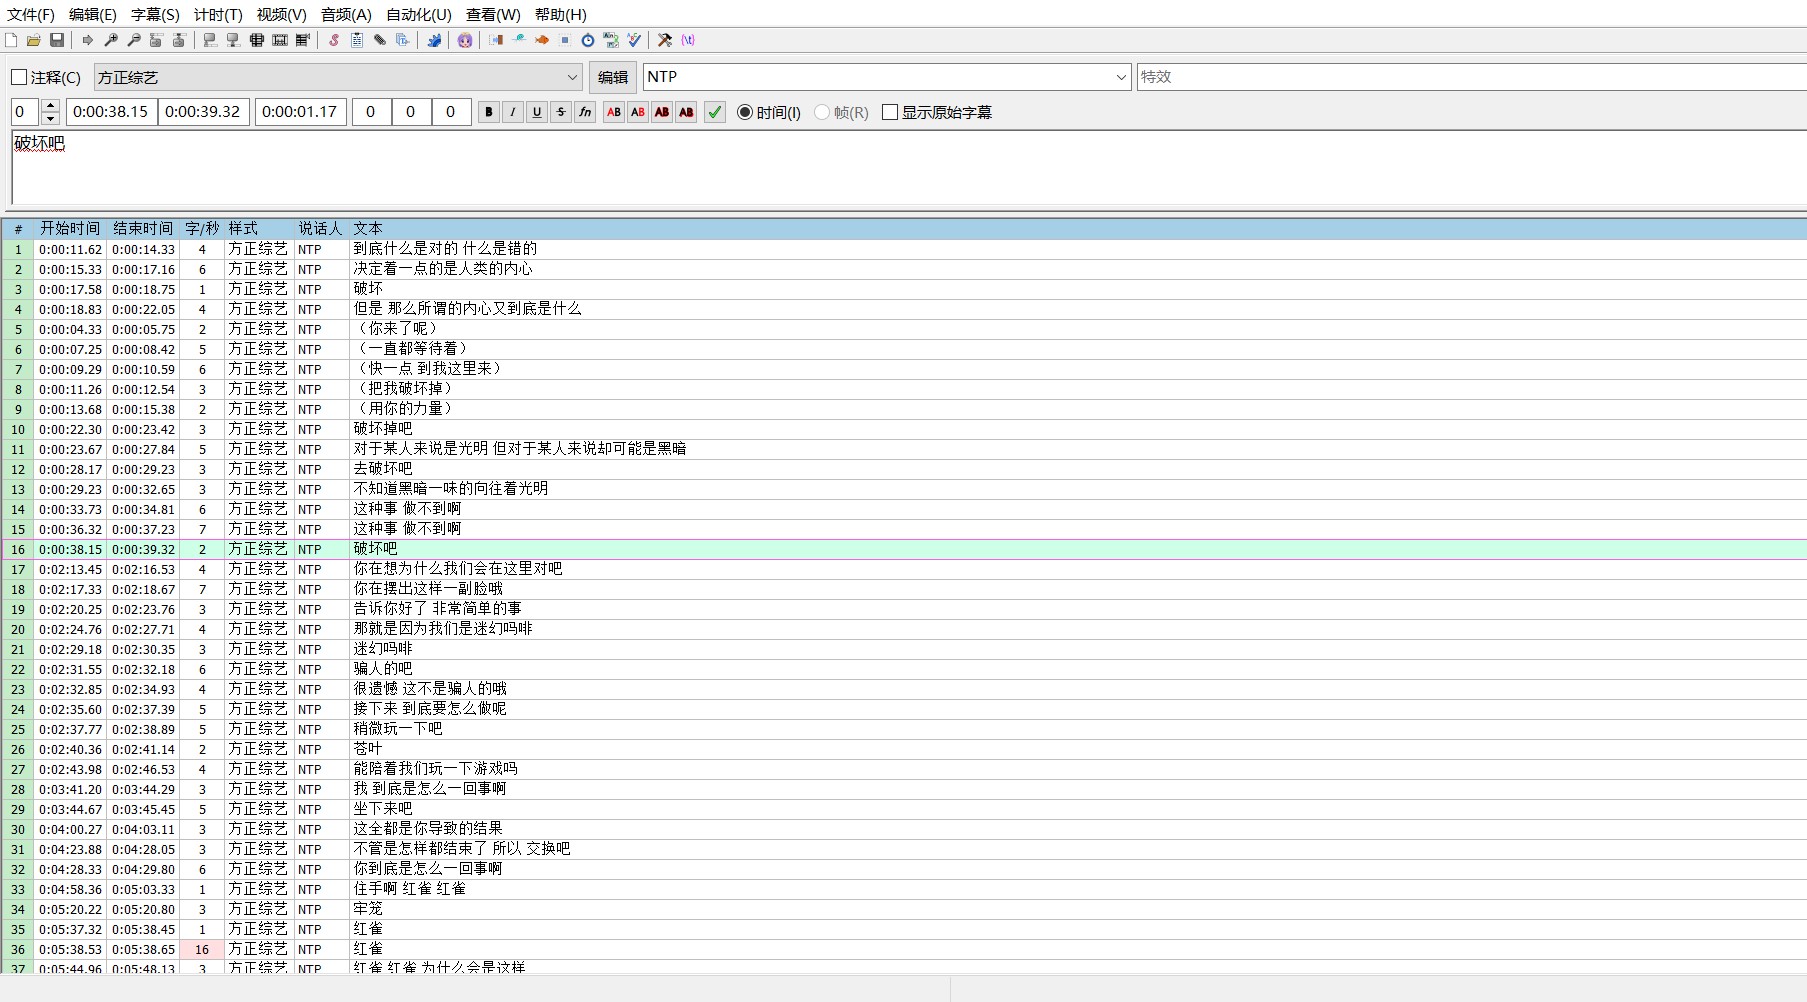
Task: Apply bold formatting B button
Action: point(489,112)
